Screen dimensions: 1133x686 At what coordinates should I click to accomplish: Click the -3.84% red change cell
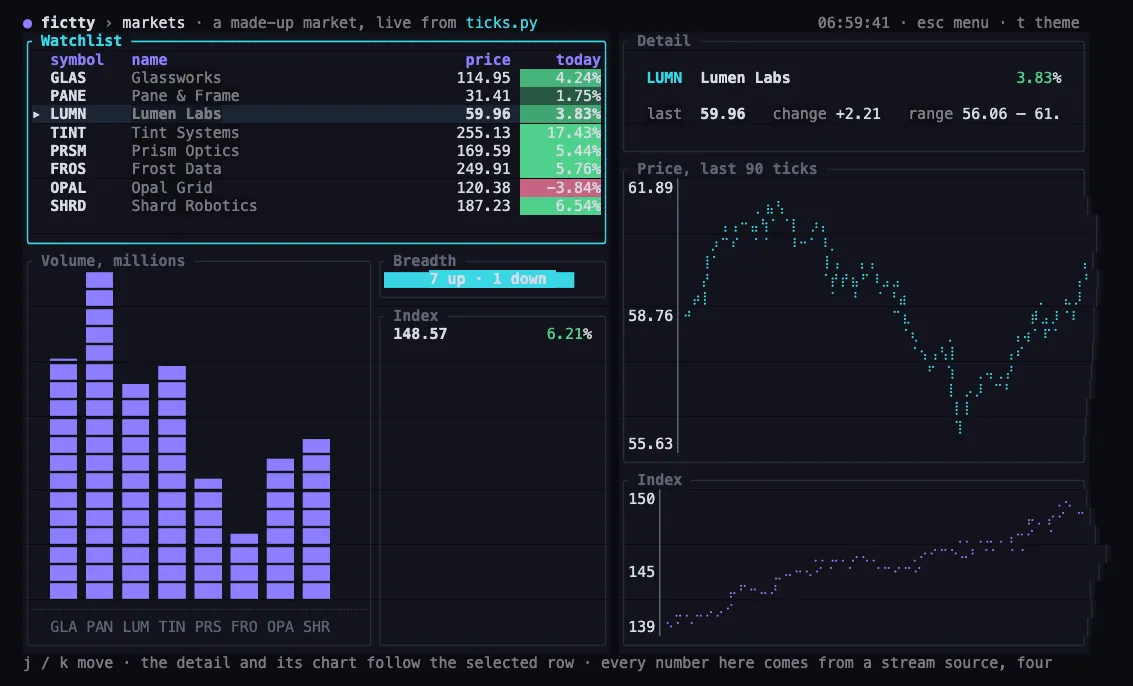pyautogui.click(x=561, y=187)
